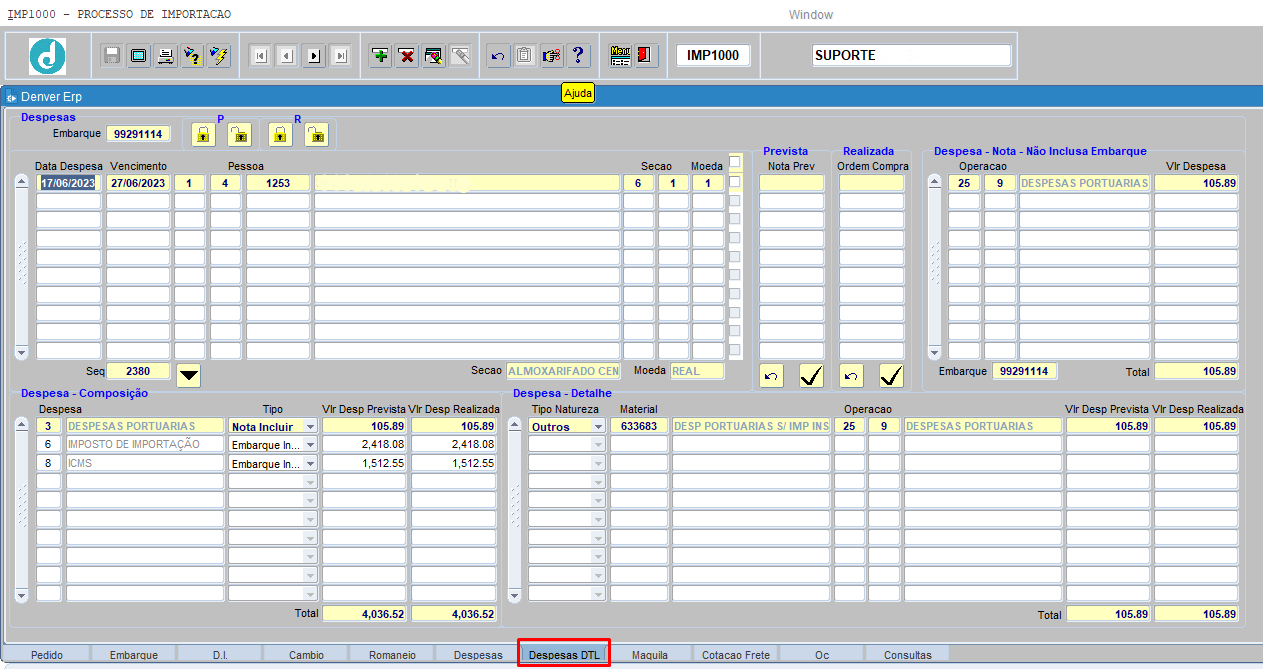The image size is (1263, 669).
Task: Select the Despesas DTL tab
Action: coord(564,655)
